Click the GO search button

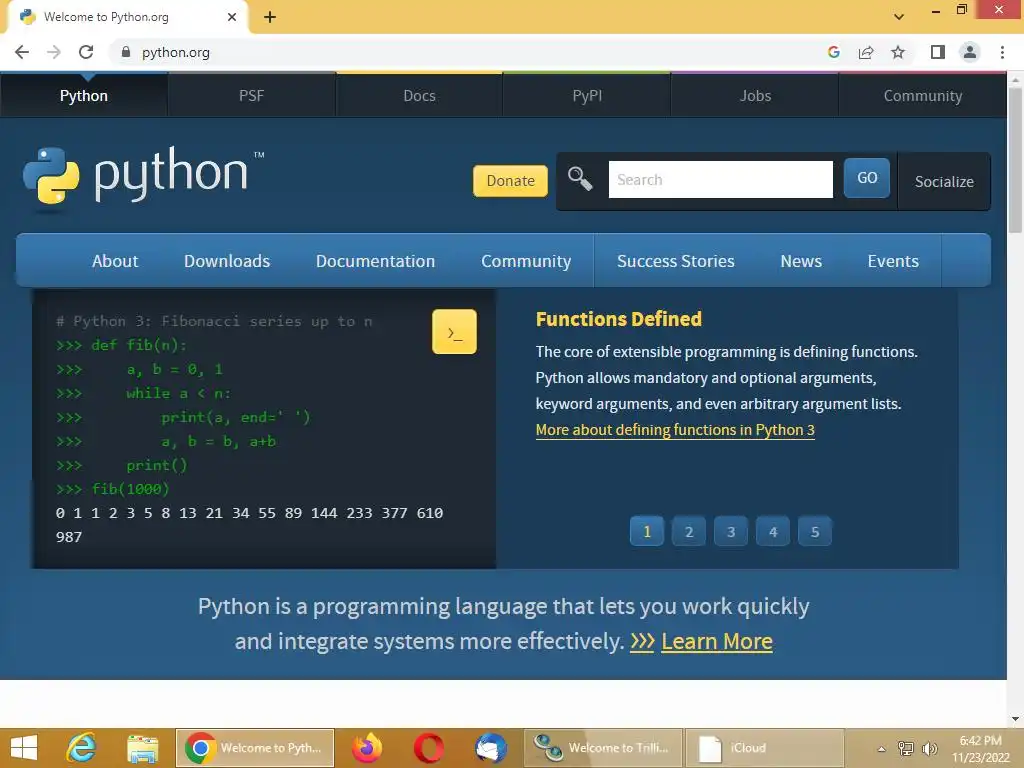point(867,178)
